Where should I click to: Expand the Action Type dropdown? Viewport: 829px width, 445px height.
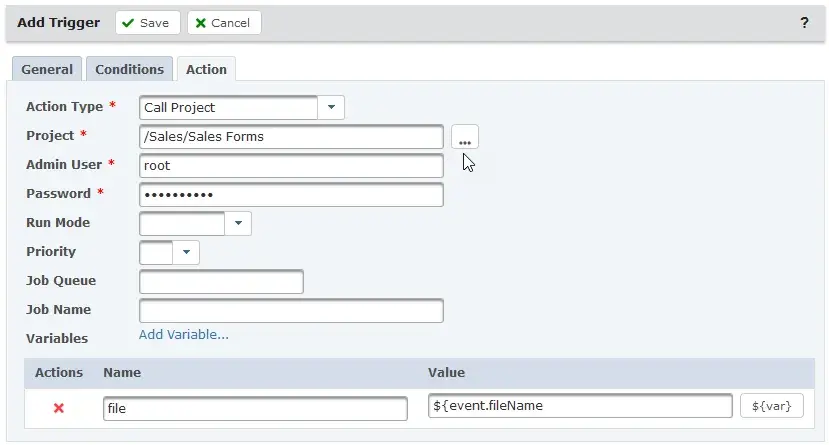331,107
